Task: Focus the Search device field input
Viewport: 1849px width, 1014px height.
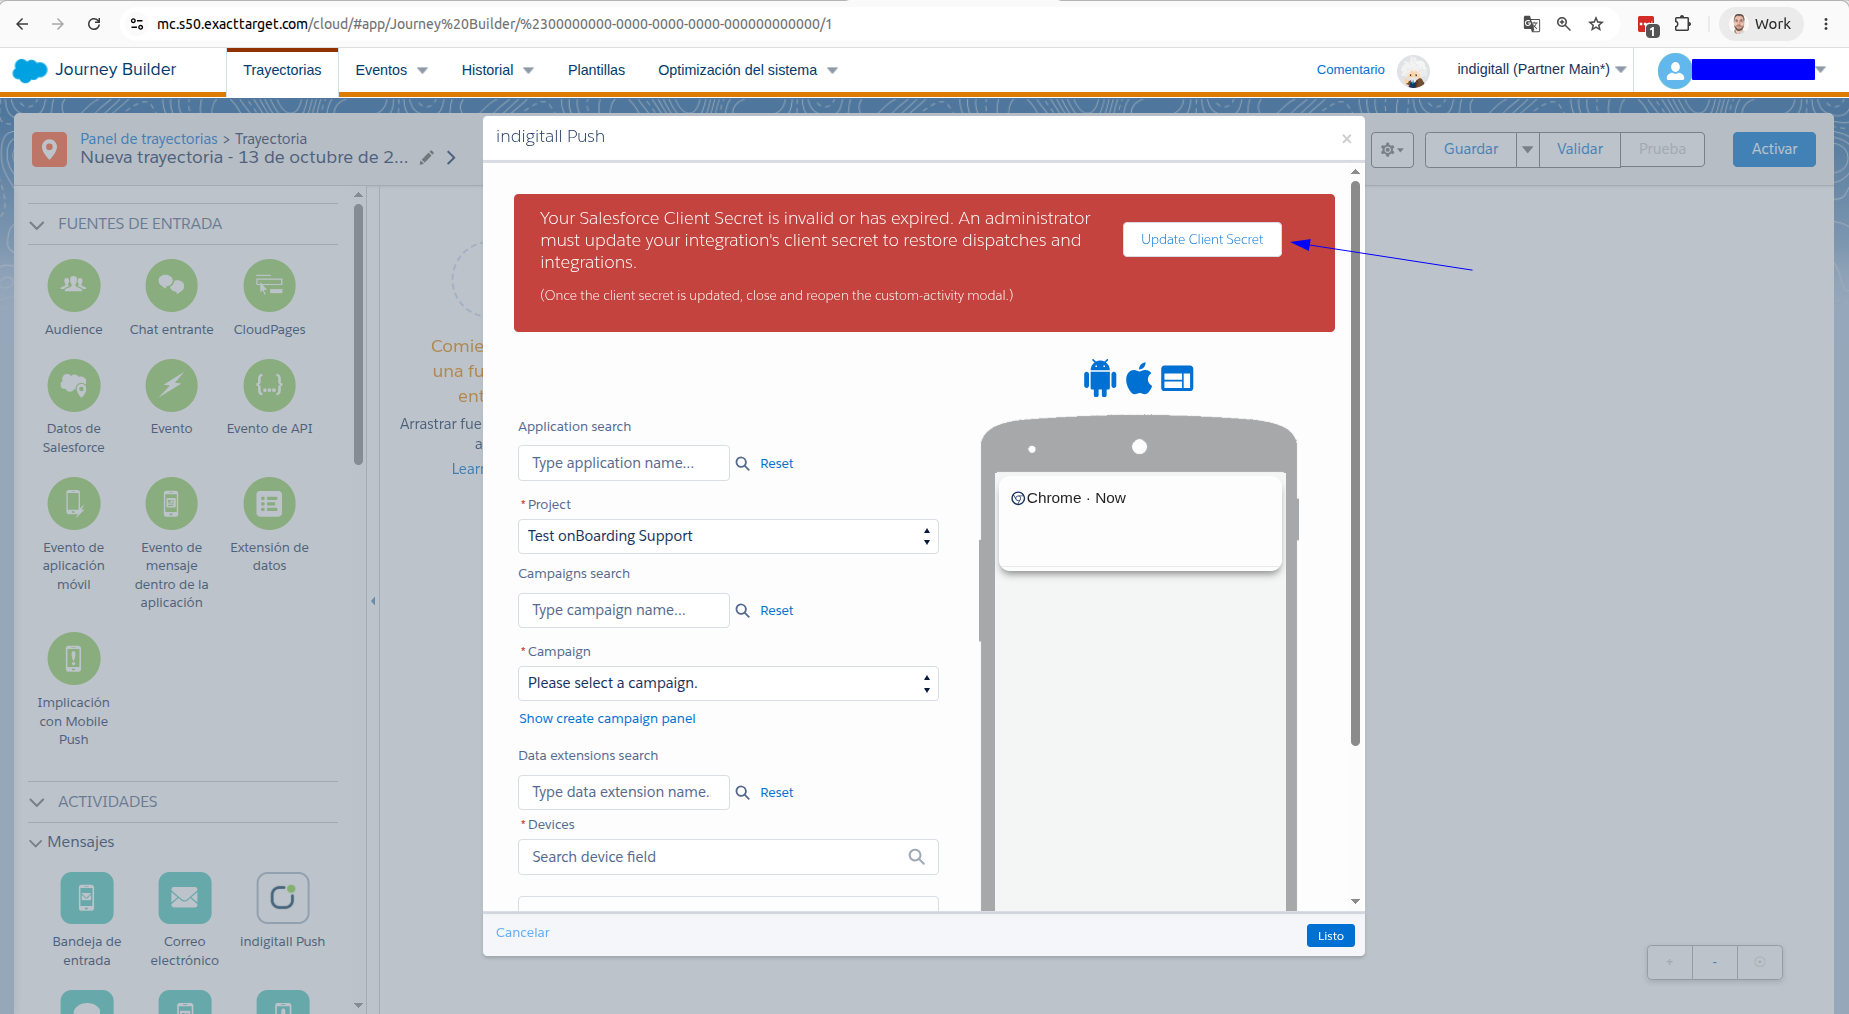Action: (728, 858)
